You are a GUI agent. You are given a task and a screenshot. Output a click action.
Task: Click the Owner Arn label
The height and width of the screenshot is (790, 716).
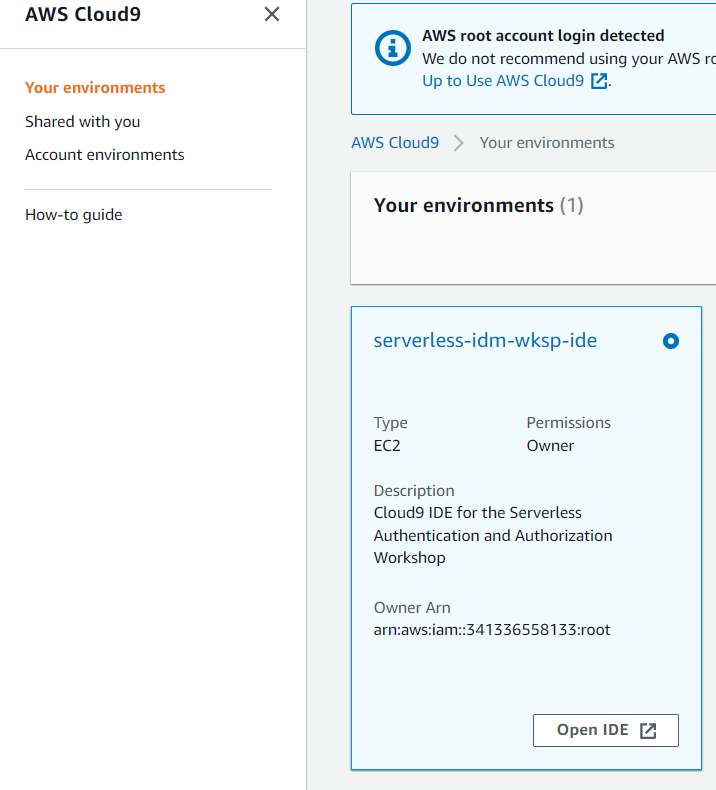click(x=412, y=608)
